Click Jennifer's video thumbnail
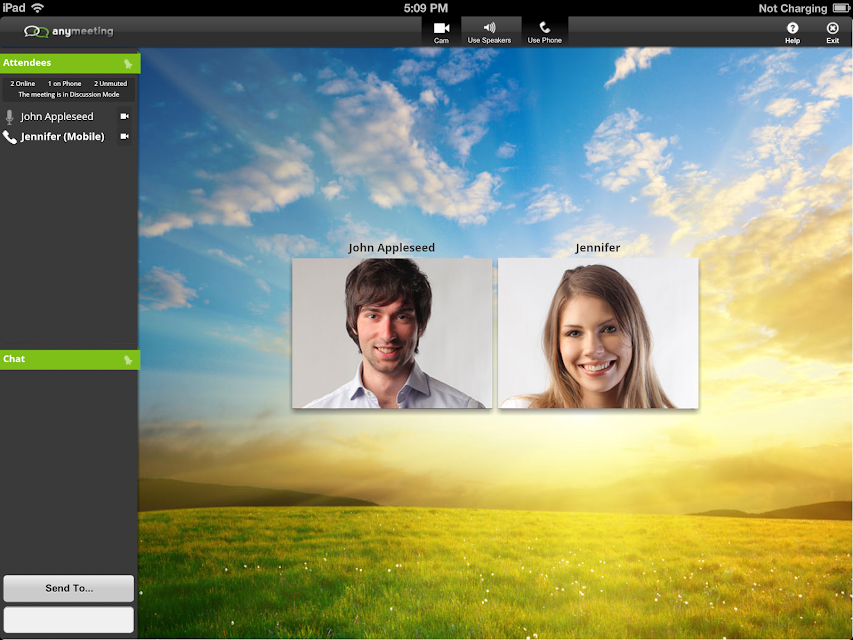This screenshot has height=640, width=853. (x=598, y=333)
